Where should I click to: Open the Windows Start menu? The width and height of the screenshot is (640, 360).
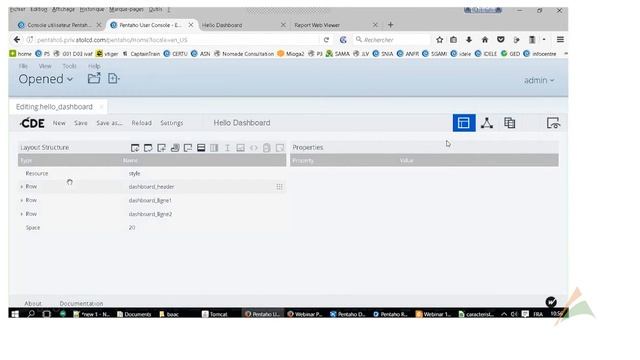pos(15,314)
